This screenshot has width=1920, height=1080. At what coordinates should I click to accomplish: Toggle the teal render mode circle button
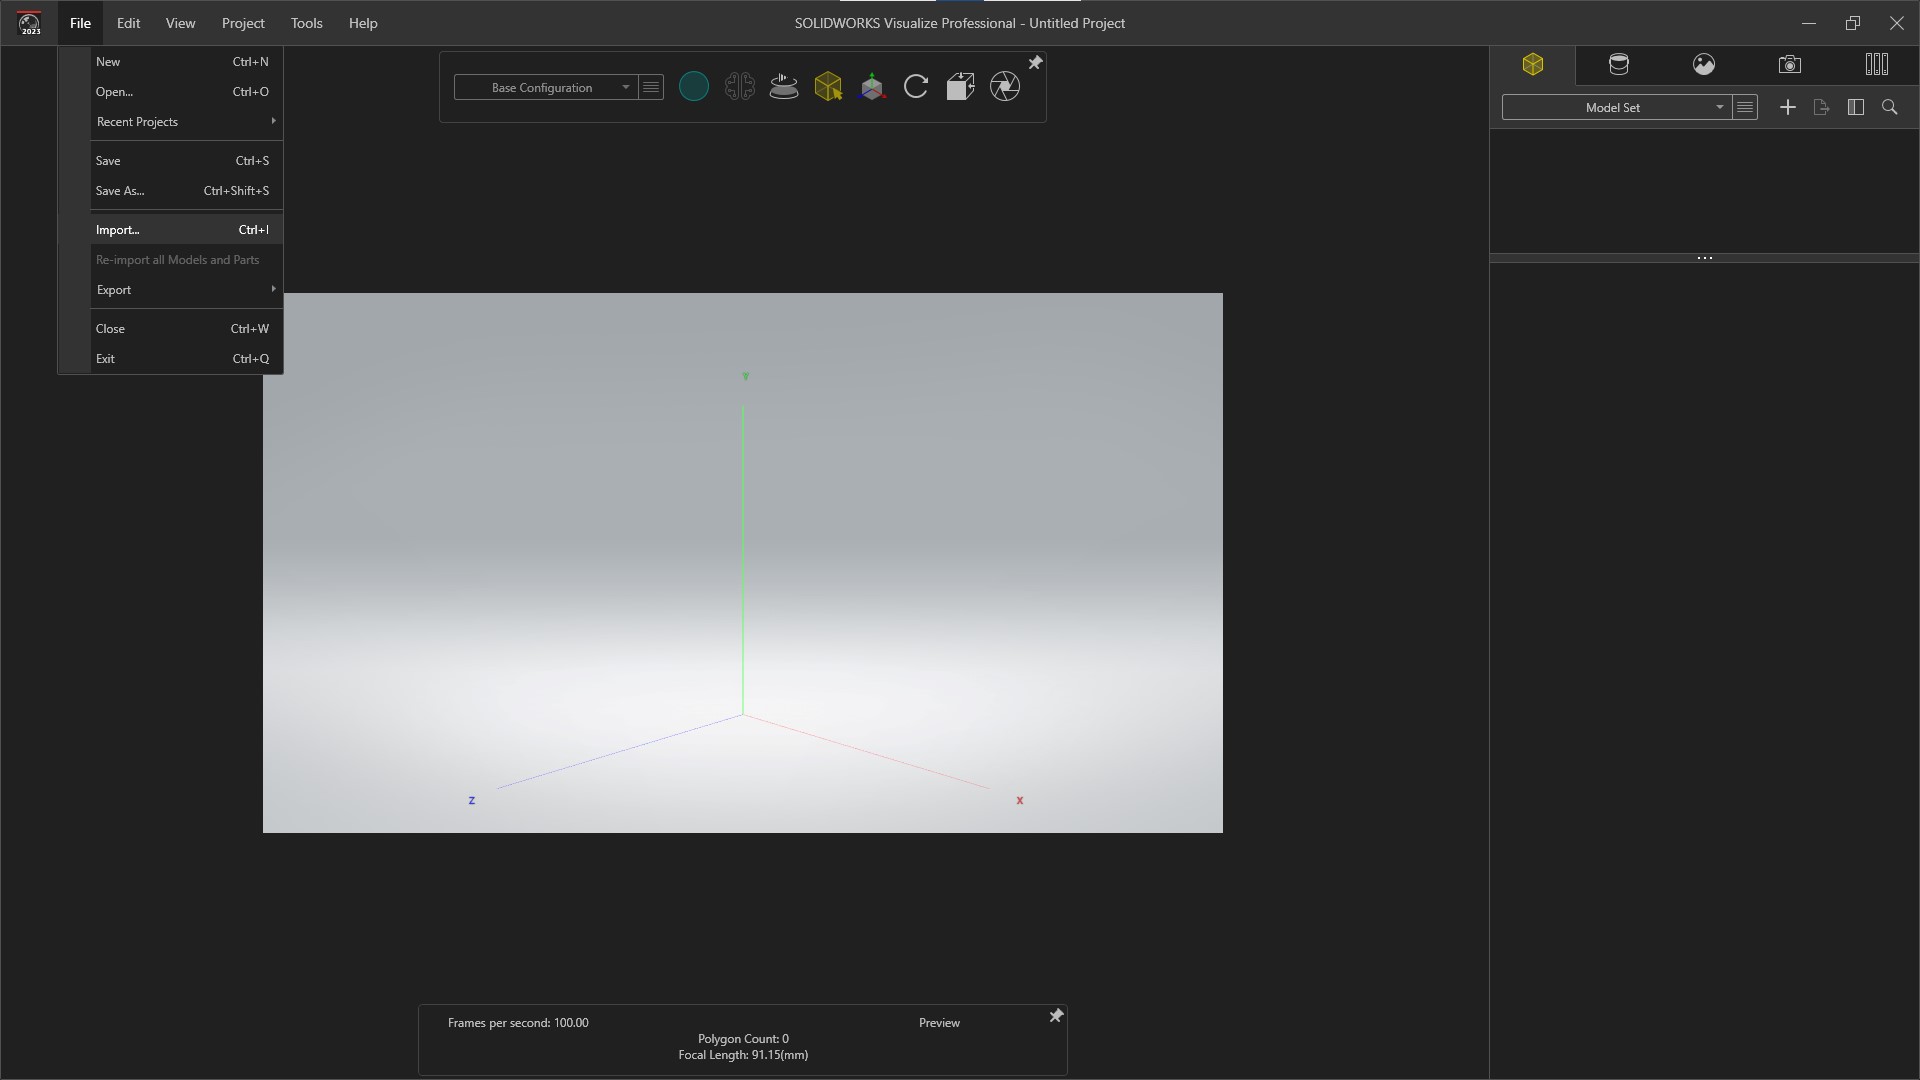click(694, 87)
